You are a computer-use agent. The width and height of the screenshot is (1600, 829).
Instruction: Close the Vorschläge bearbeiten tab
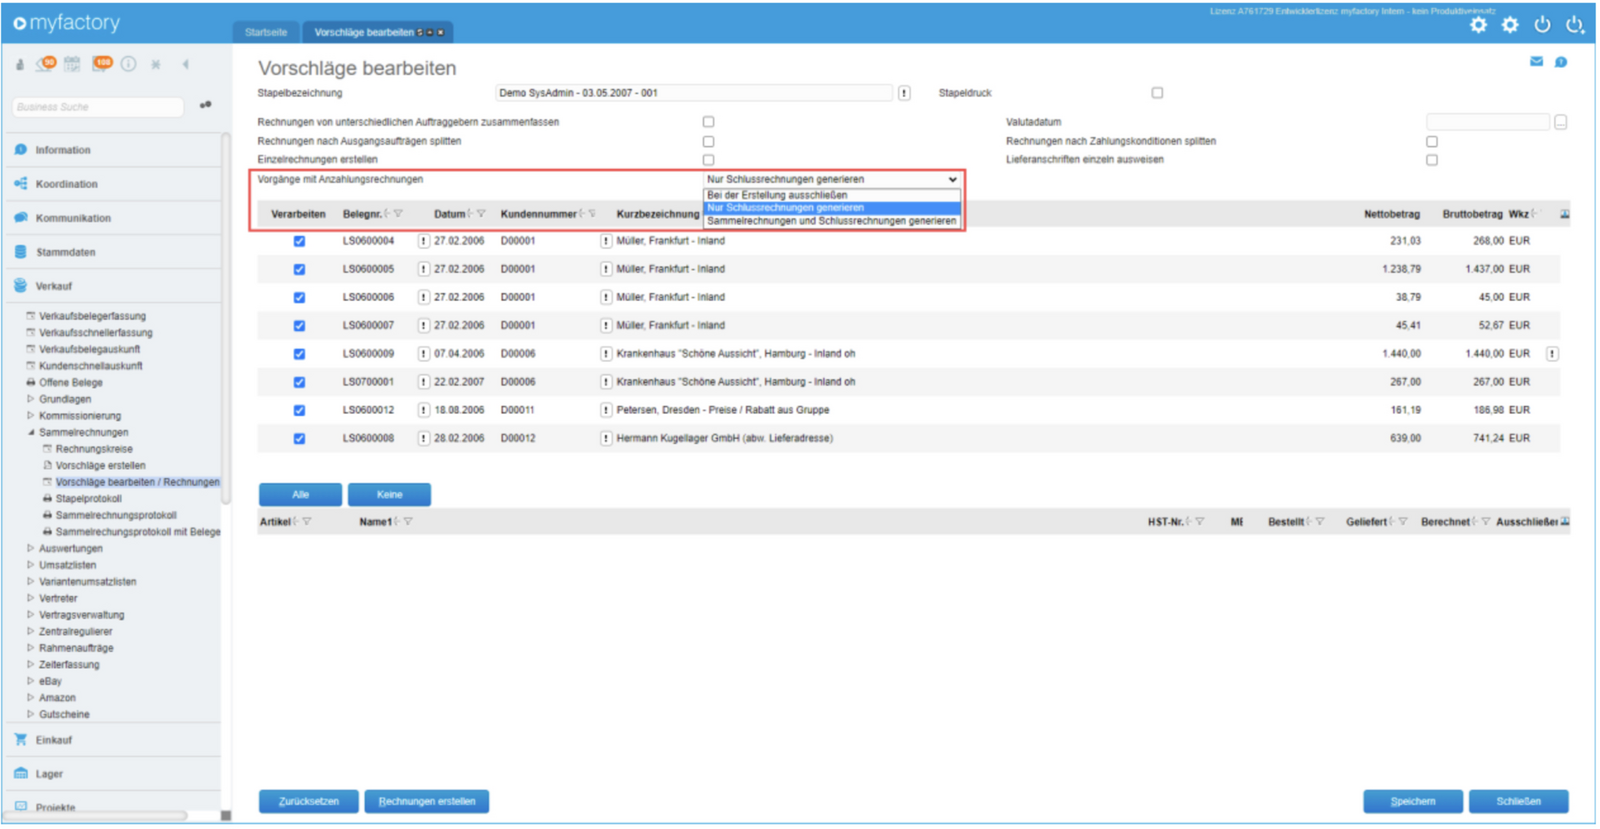(440, 33)
